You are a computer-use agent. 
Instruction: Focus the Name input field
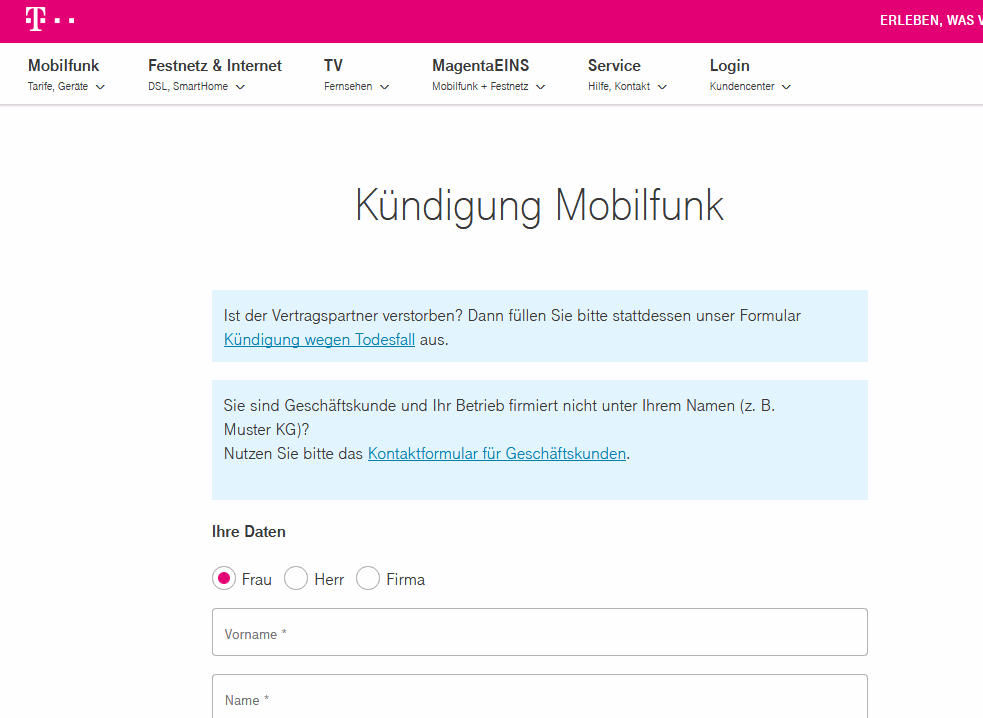pos(540,696)
